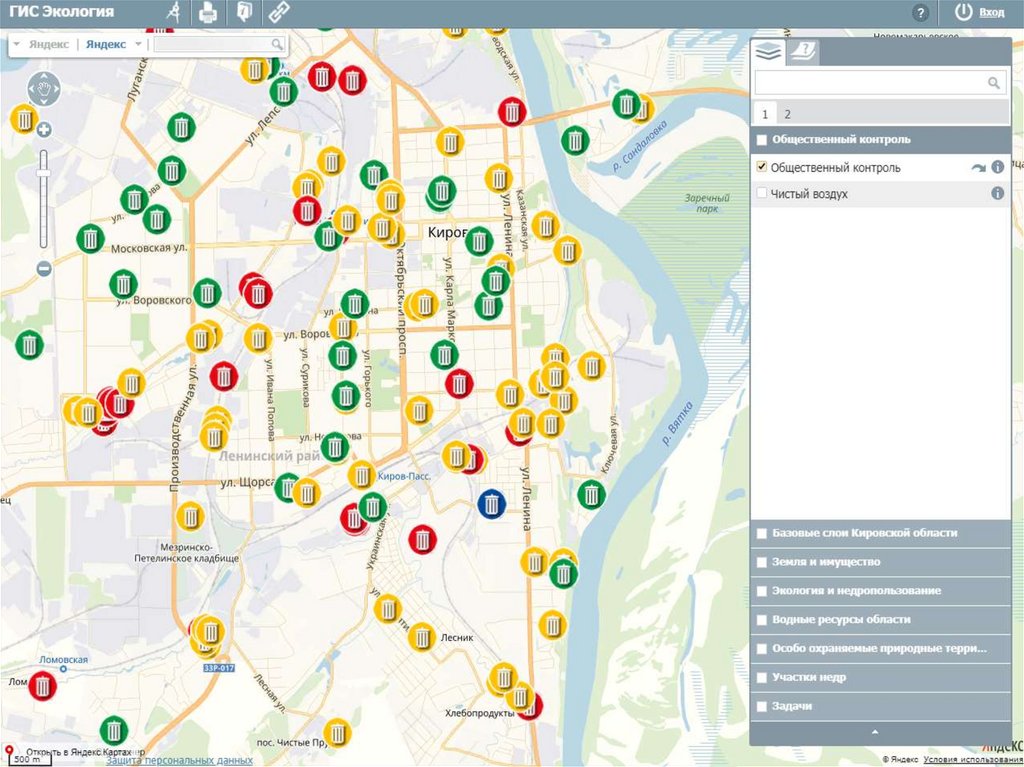1024x767 pixels.
Task: Select the compass measurement tool
Action: click(x=172, y=13)
